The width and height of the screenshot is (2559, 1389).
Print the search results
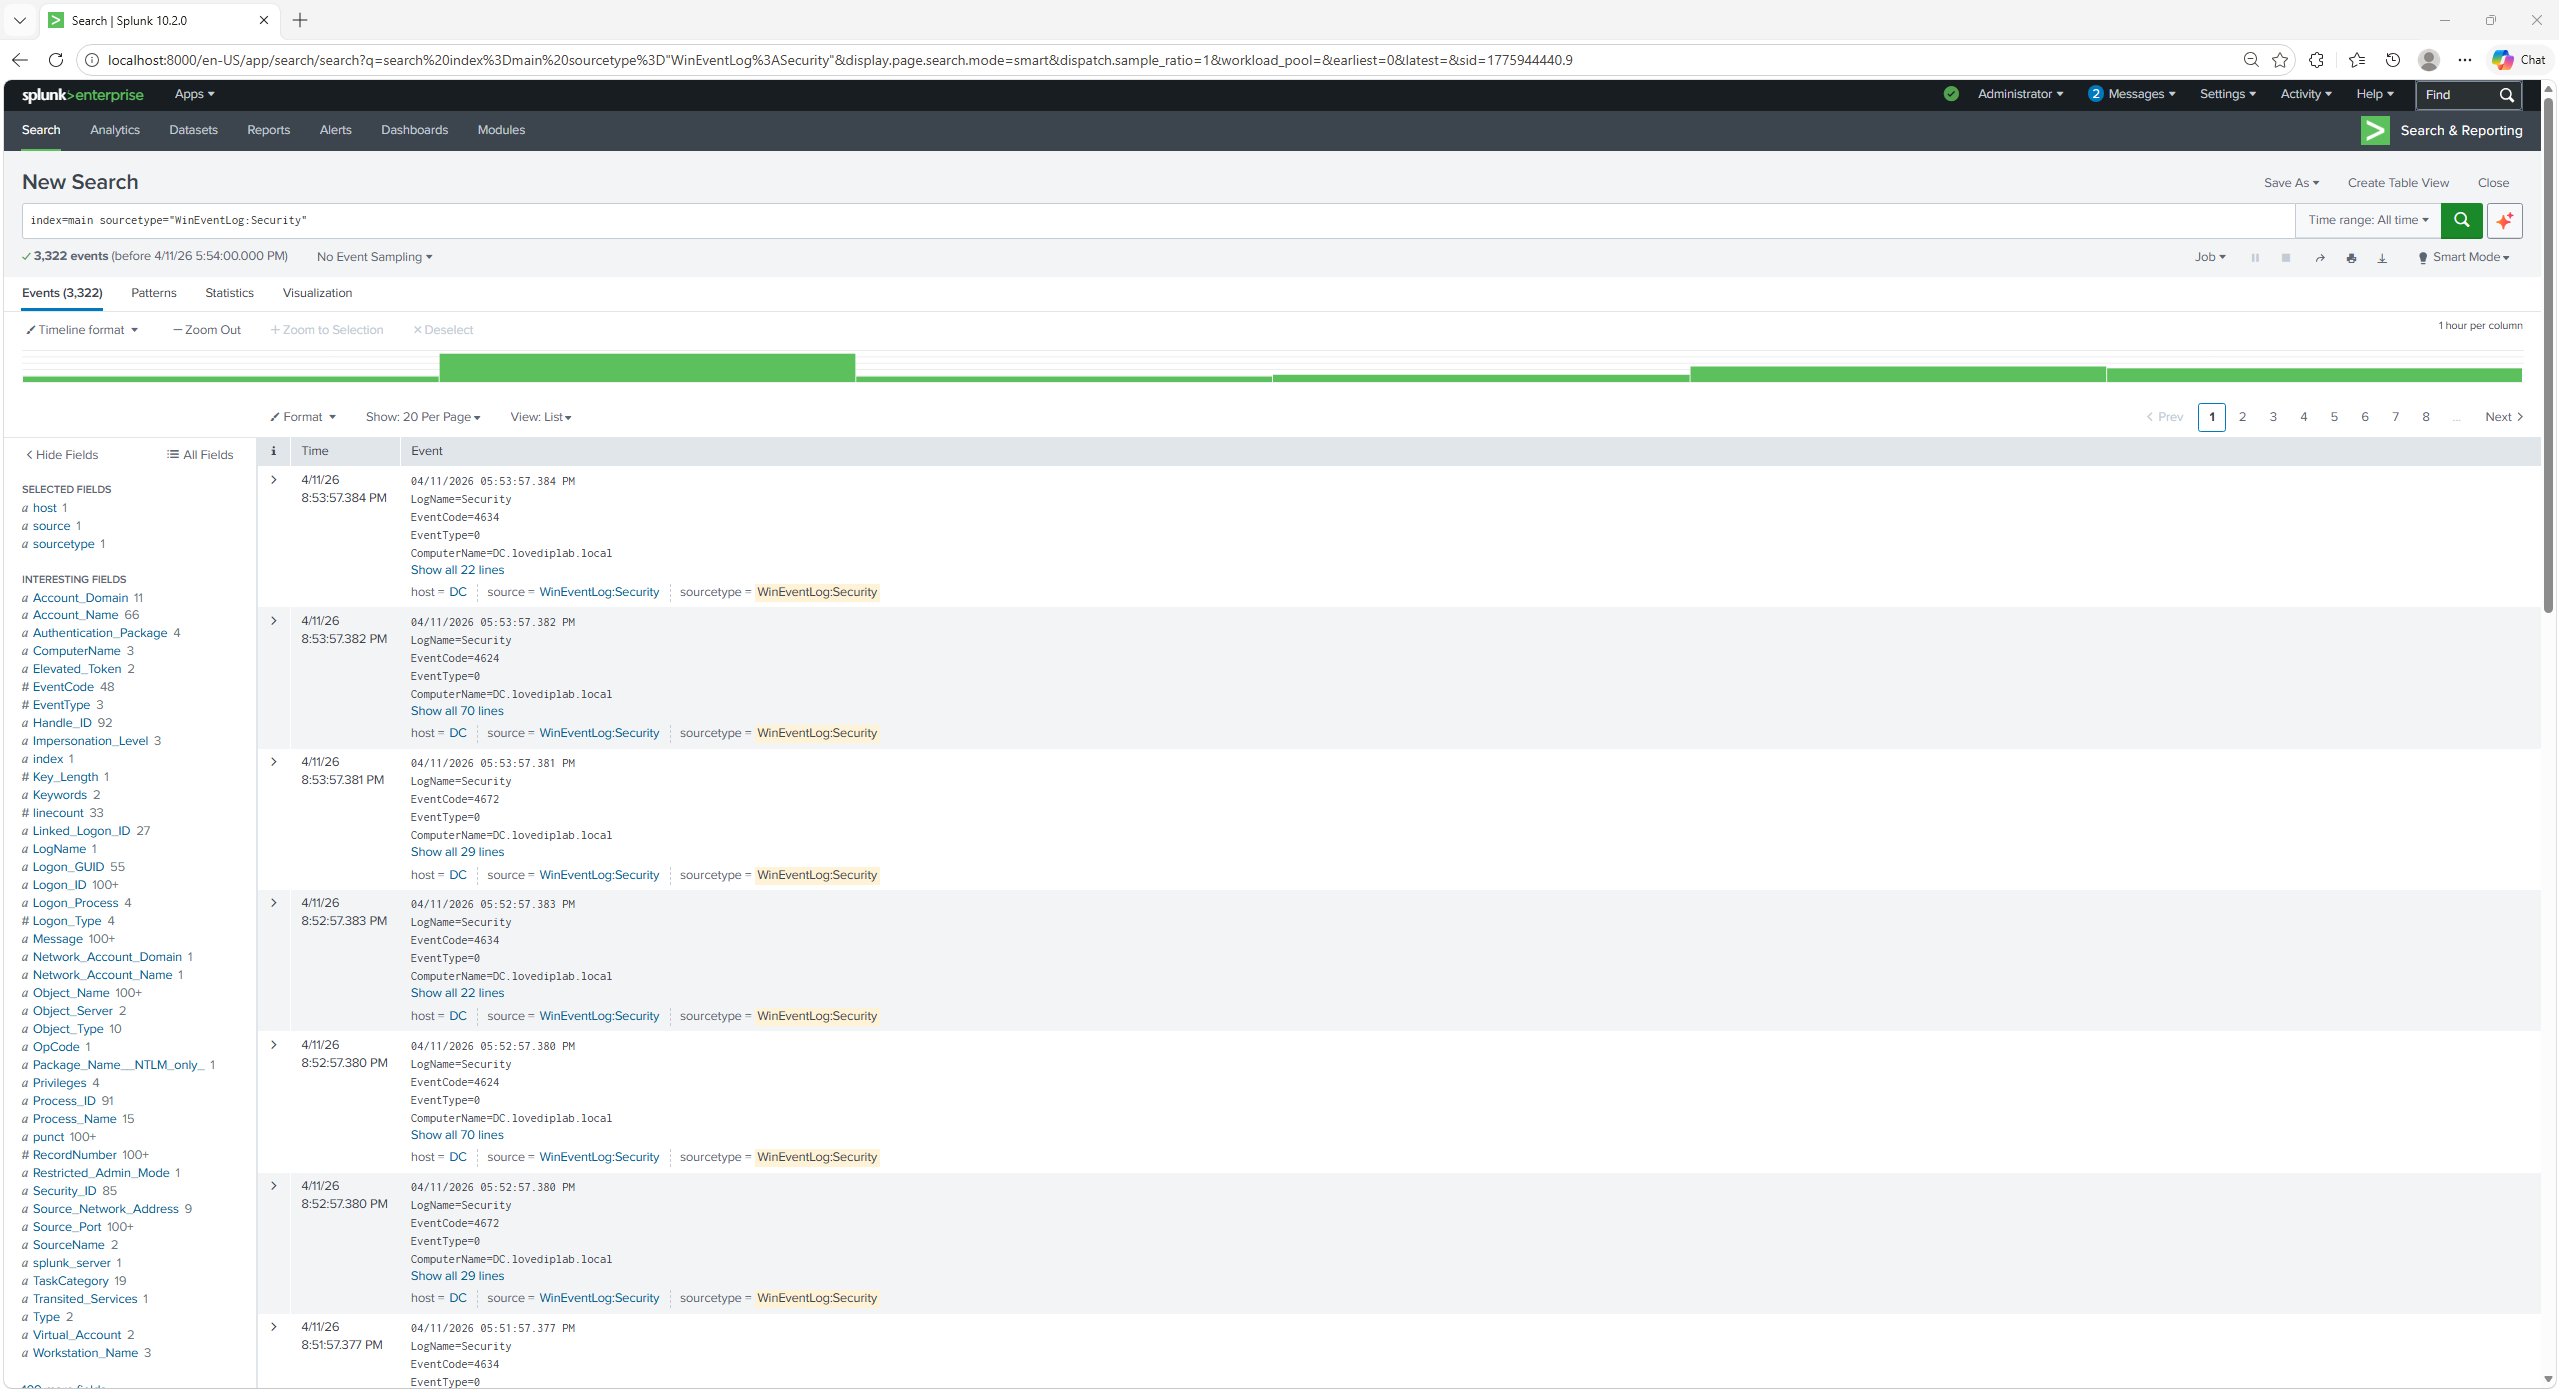[2350, 257]
